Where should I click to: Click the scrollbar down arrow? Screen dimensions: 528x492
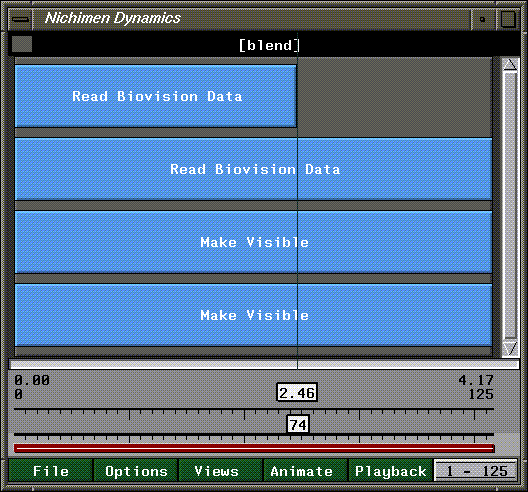[x=510, y=349]
